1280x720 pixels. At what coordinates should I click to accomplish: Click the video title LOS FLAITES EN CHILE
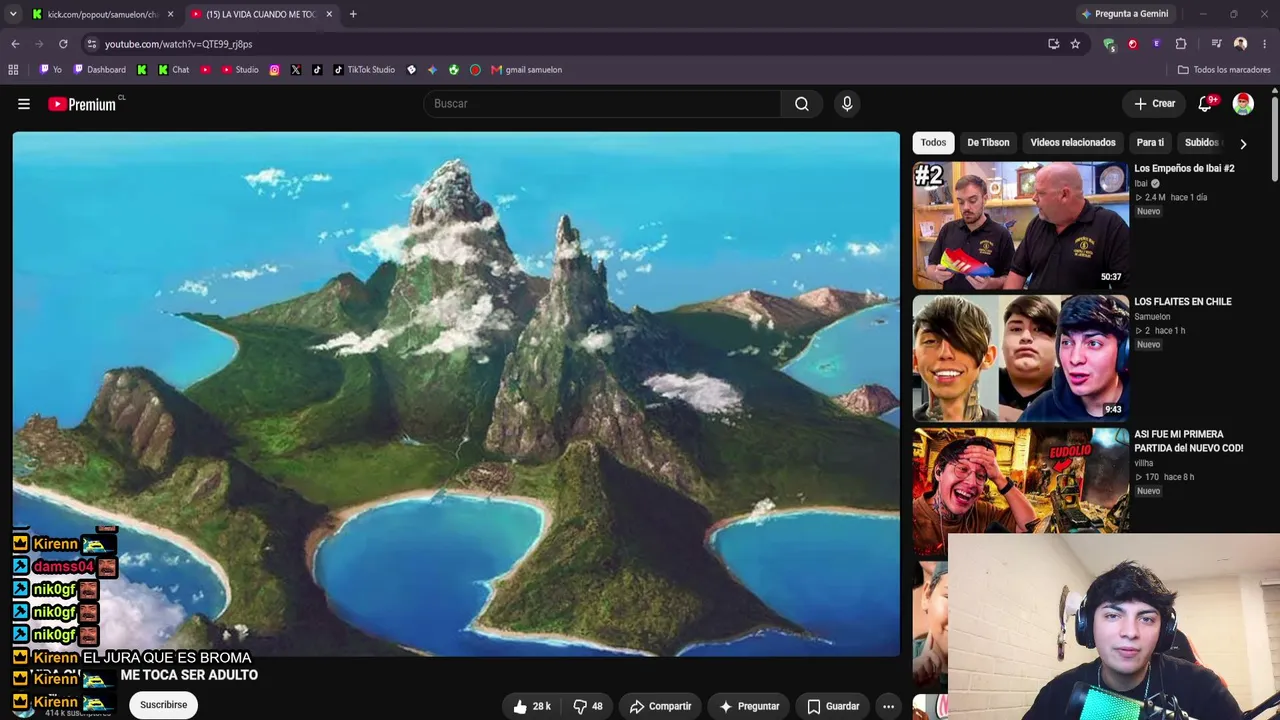(x=1183, y=302)
